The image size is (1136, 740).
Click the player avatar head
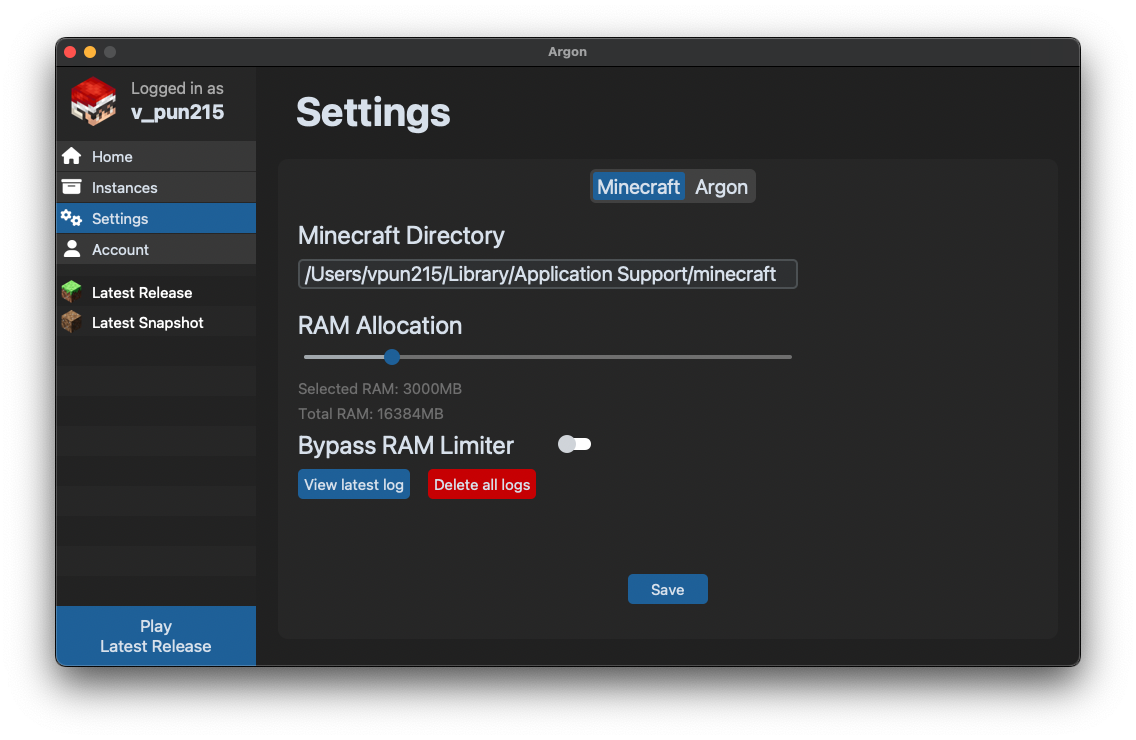93,101
